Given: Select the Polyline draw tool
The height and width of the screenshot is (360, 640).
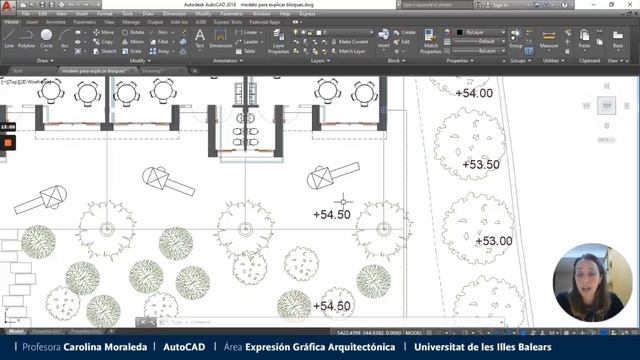Looking at the screenshot, I should tap(27, 39).
